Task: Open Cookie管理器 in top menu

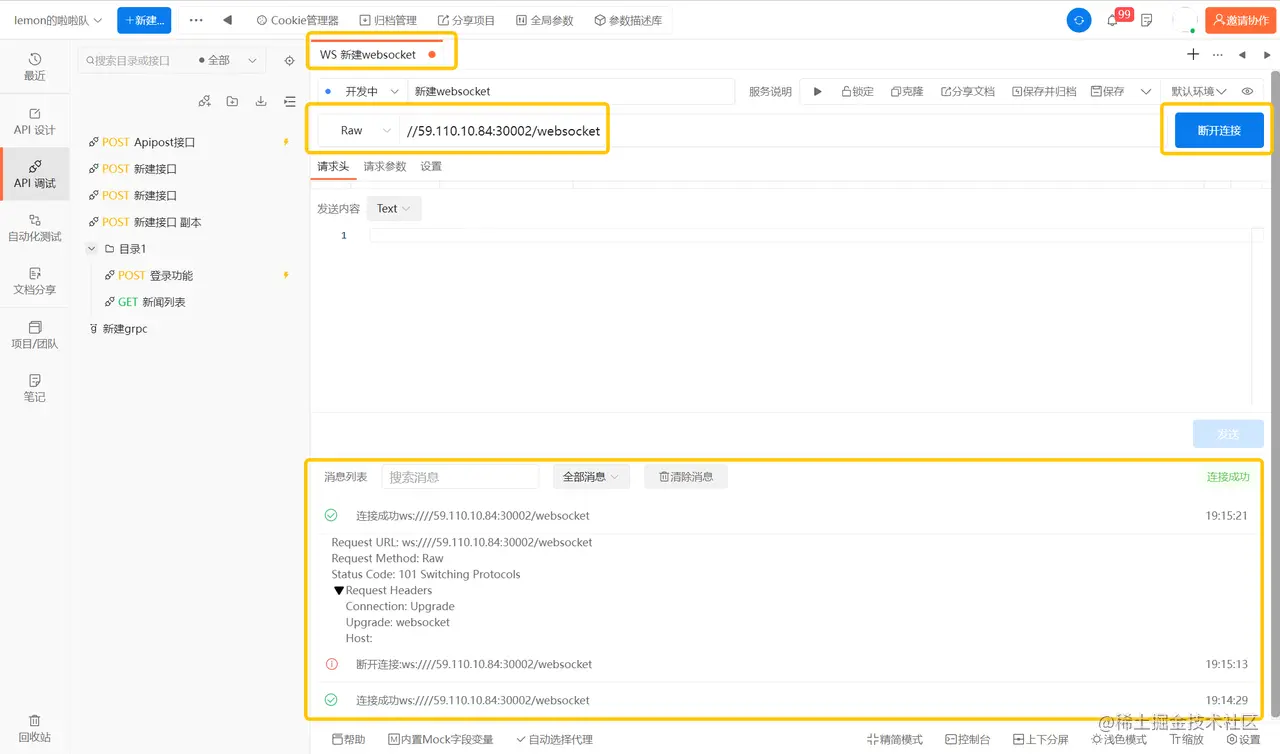Action: [298, 20]
